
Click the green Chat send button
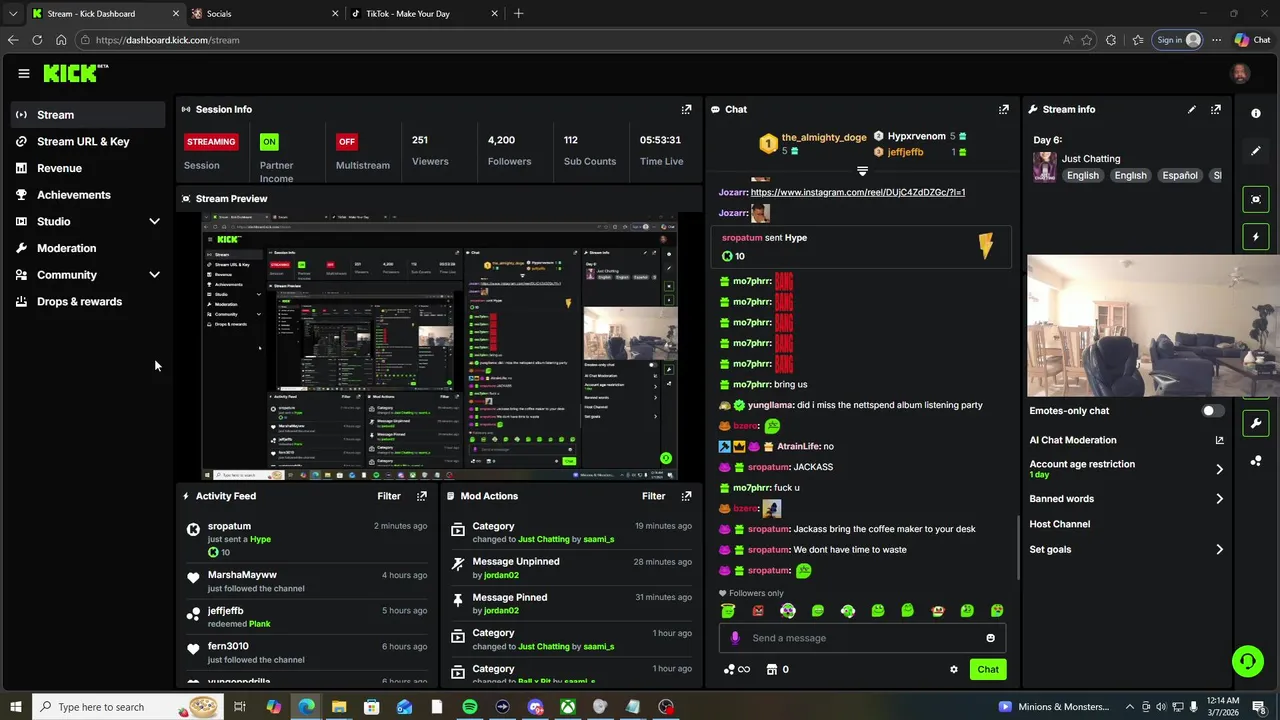point(988,670)
